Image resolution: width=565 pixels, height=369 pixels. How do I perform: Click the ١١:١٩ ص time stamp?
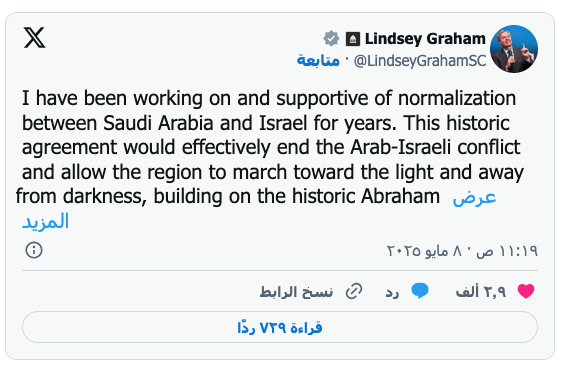pyautogui.click(x=507, y=251)
